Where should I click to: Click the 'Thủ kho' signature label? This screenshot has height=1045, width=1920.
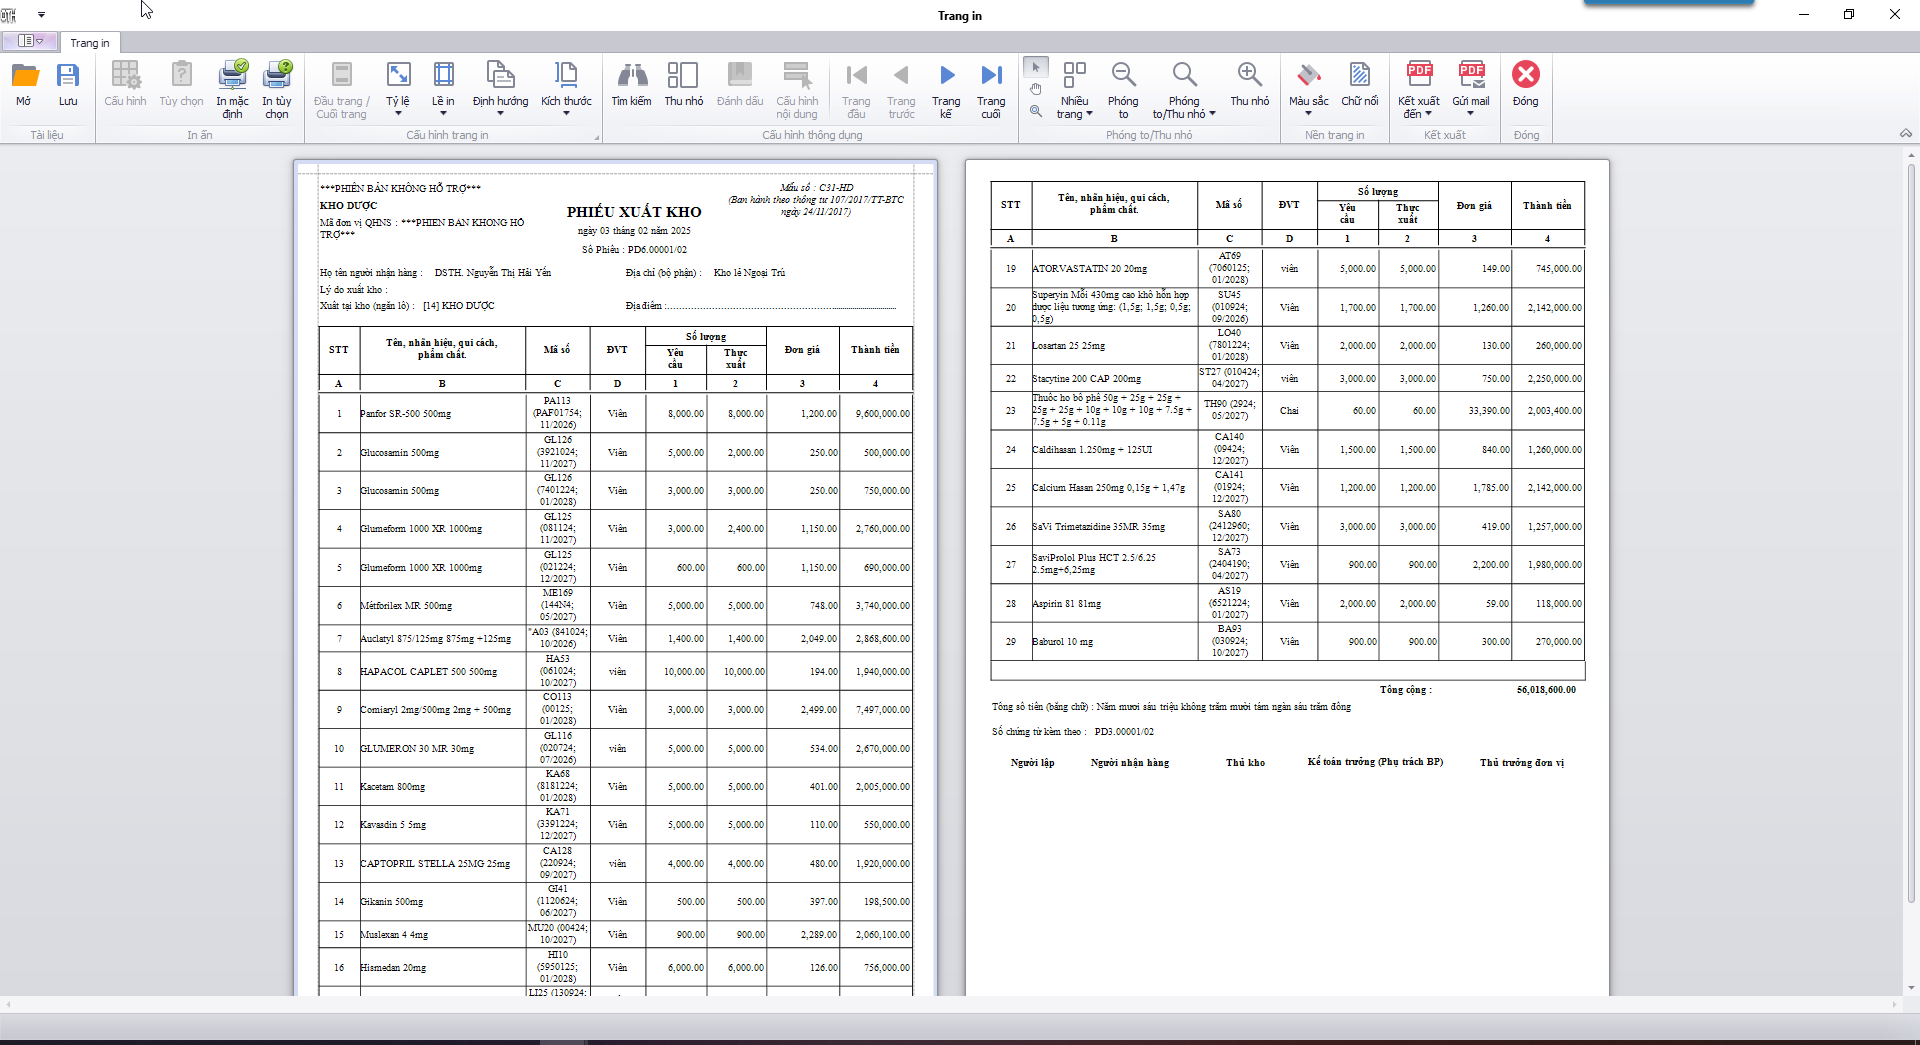[x=1246, y=763]
